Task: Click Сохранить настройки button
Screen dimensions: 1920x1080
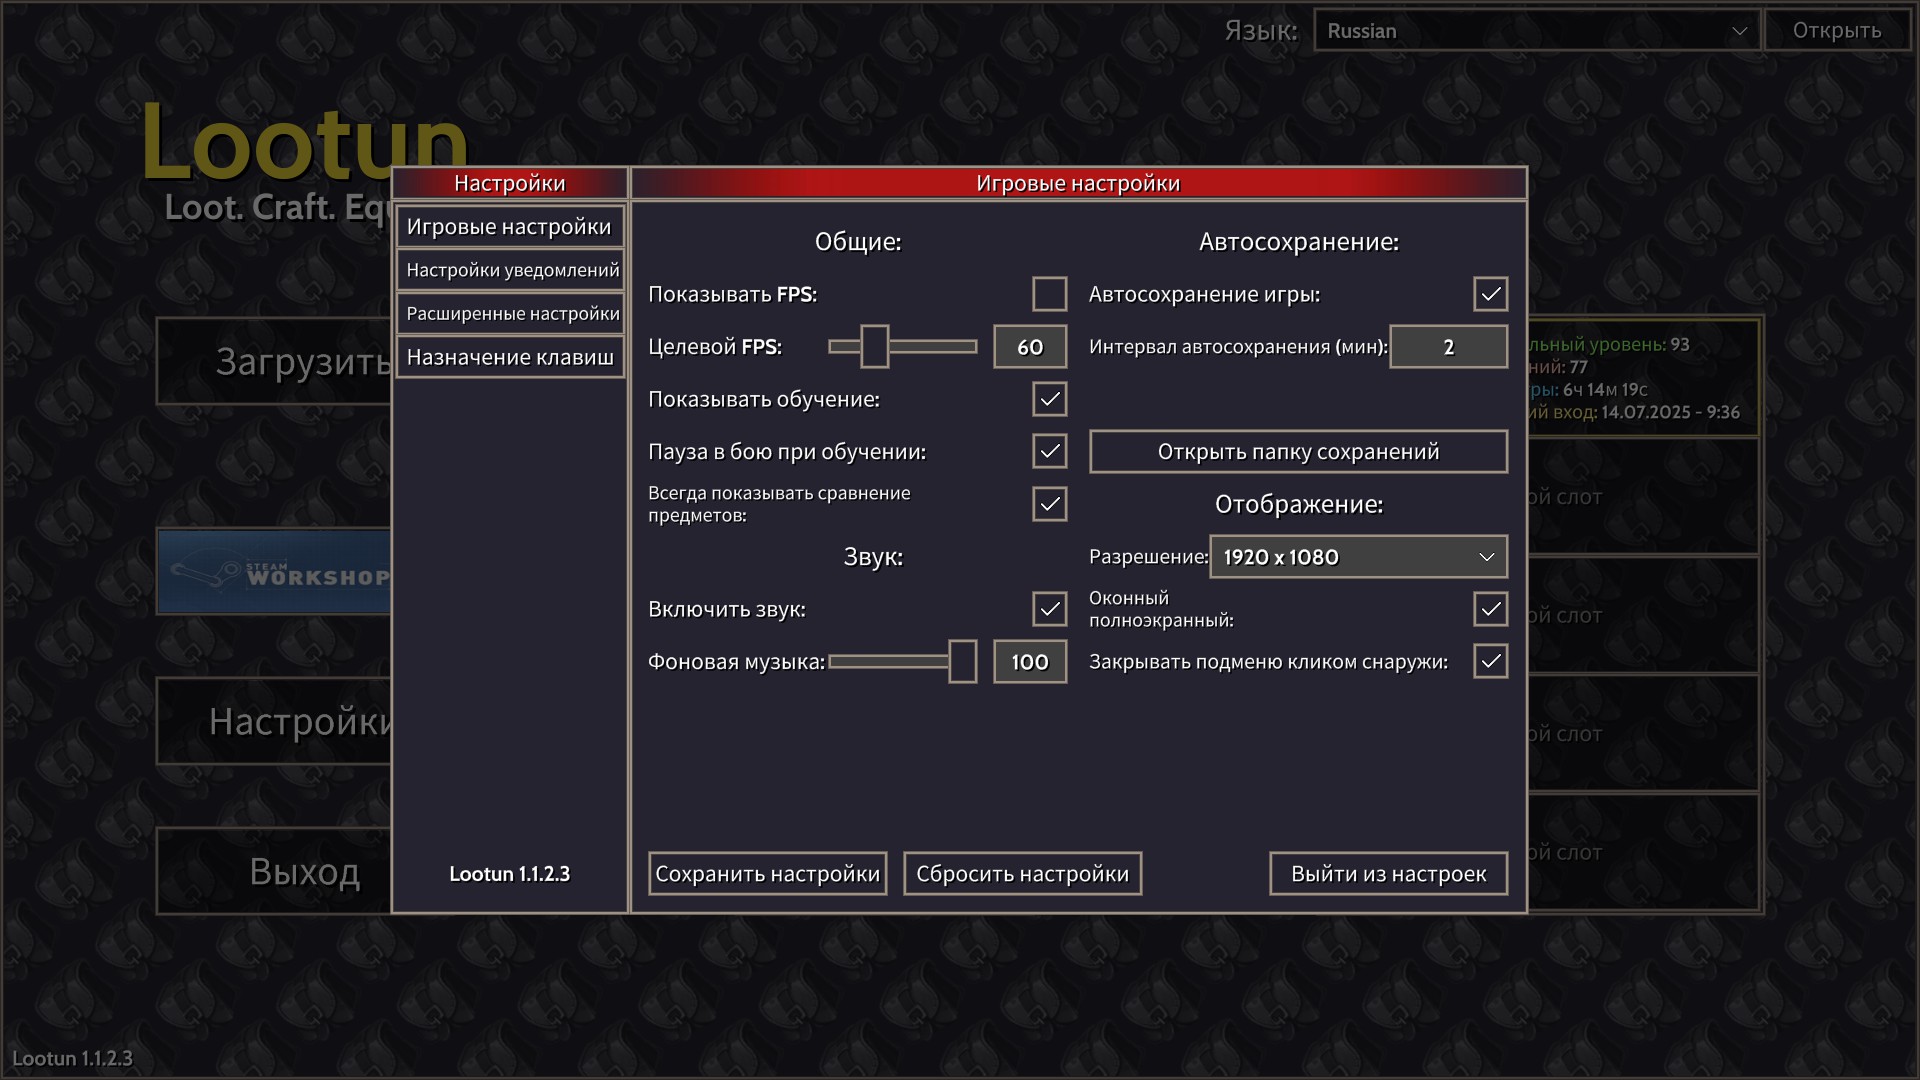Action: (767, 874)
